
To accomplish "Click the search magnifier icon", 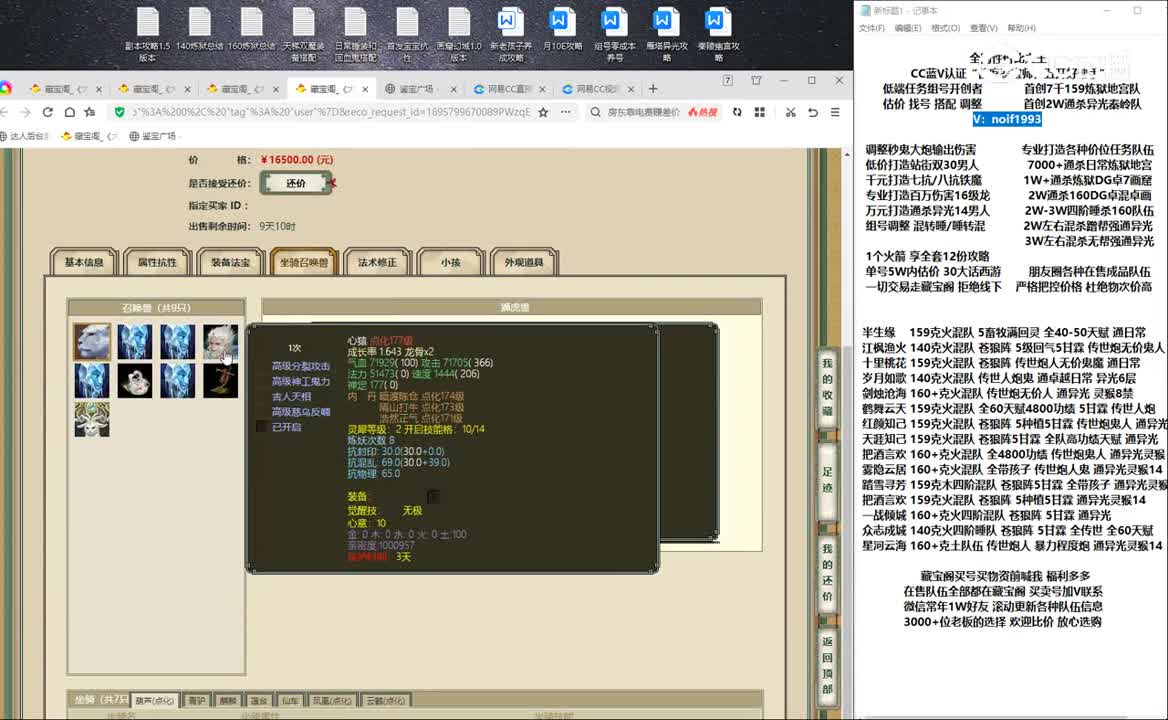I will coord(595,112).
